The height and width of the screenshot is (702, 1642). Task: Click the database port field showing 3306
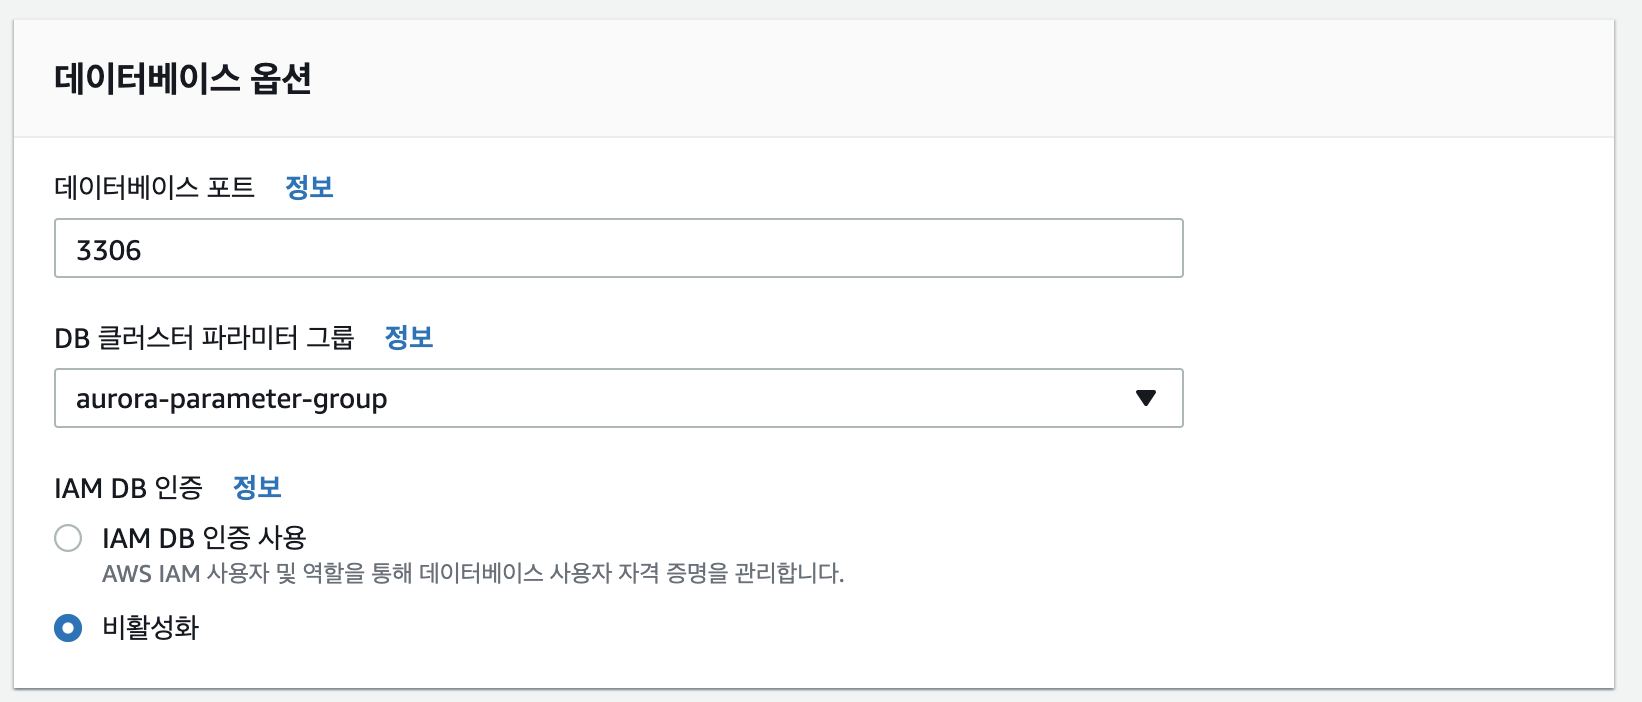[x=618, y=248]
